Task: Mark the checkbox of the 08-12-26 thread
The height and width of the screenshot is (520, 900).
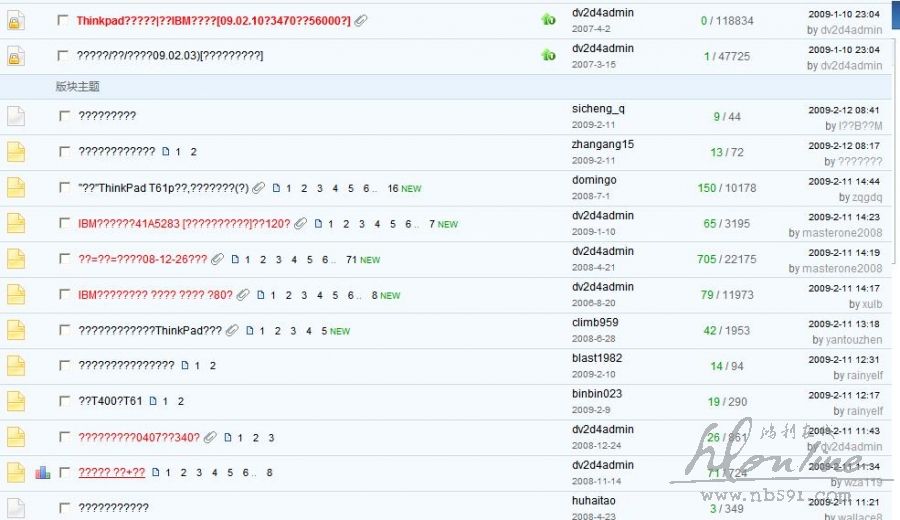Action: click(64, 258)
